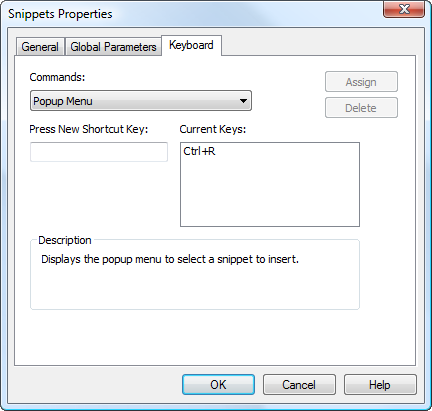
Task: Click the Assign button
Action: [361, 82]
